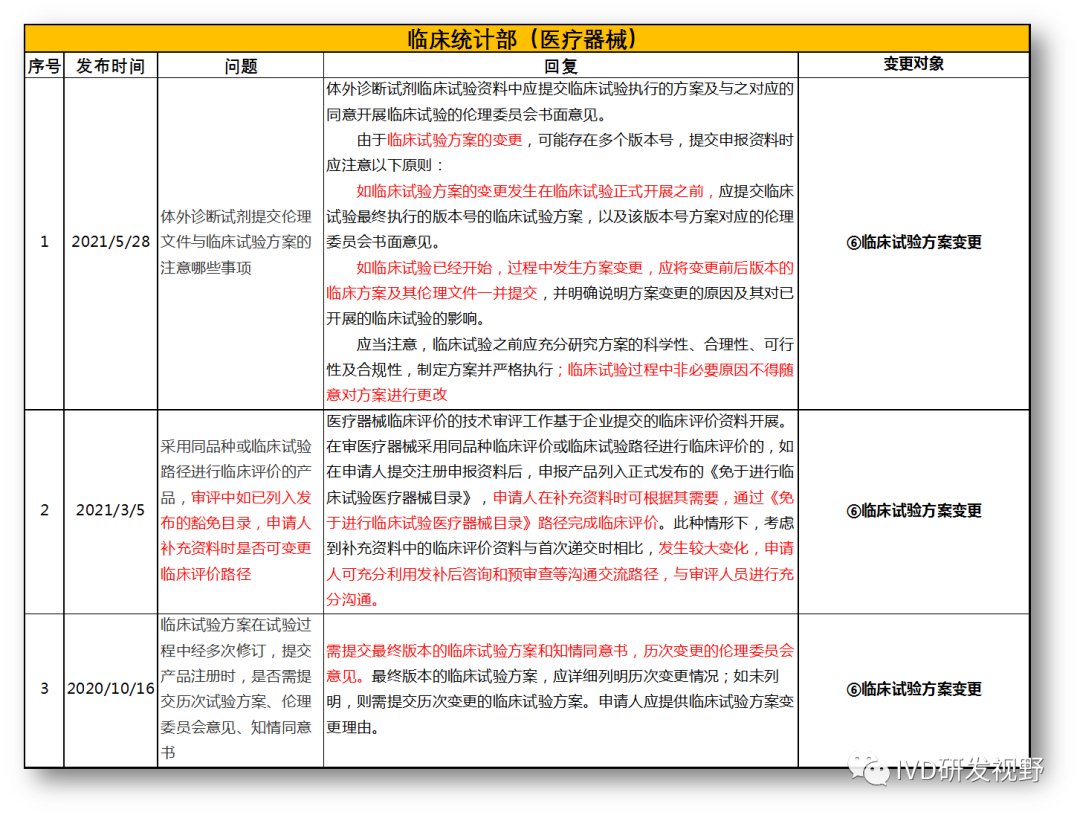Click the reply cell beginning 医疗器械临床评价的技术审评
1080x818 pixels.
pyautogui.click(x=560, y=510)
